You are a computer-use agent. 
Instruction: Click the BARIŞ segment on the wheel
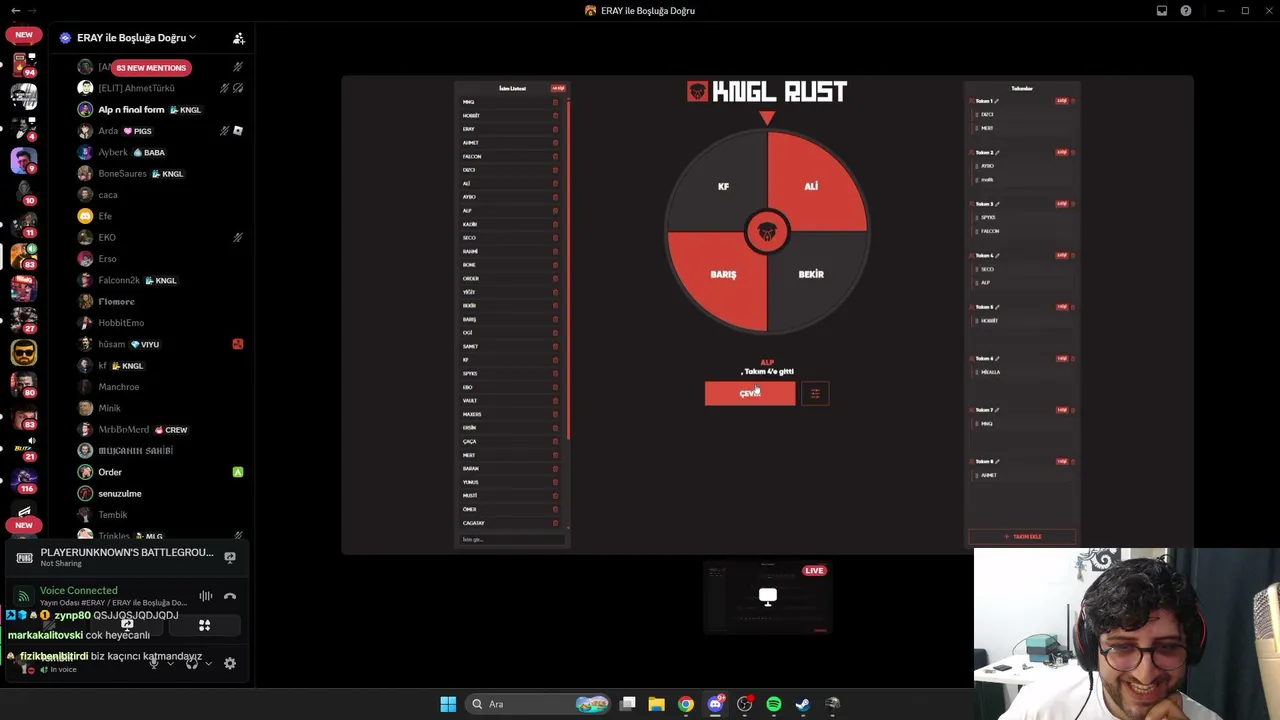[x=723, y=274]
